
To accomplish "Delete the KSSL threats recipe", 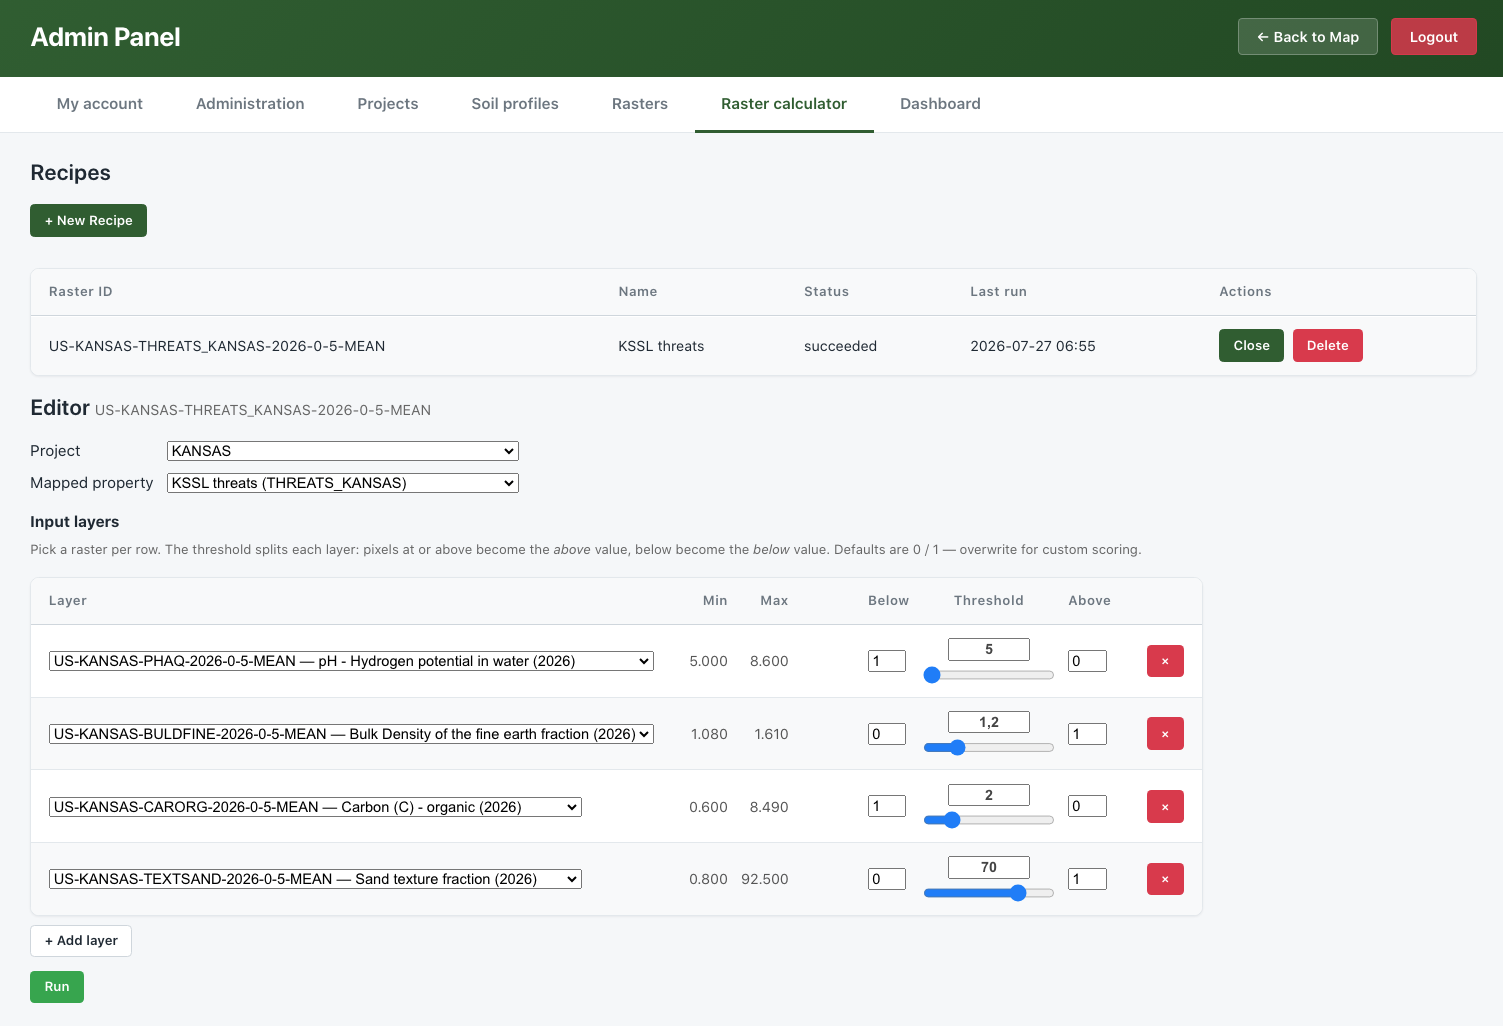I will [1328, 346].
